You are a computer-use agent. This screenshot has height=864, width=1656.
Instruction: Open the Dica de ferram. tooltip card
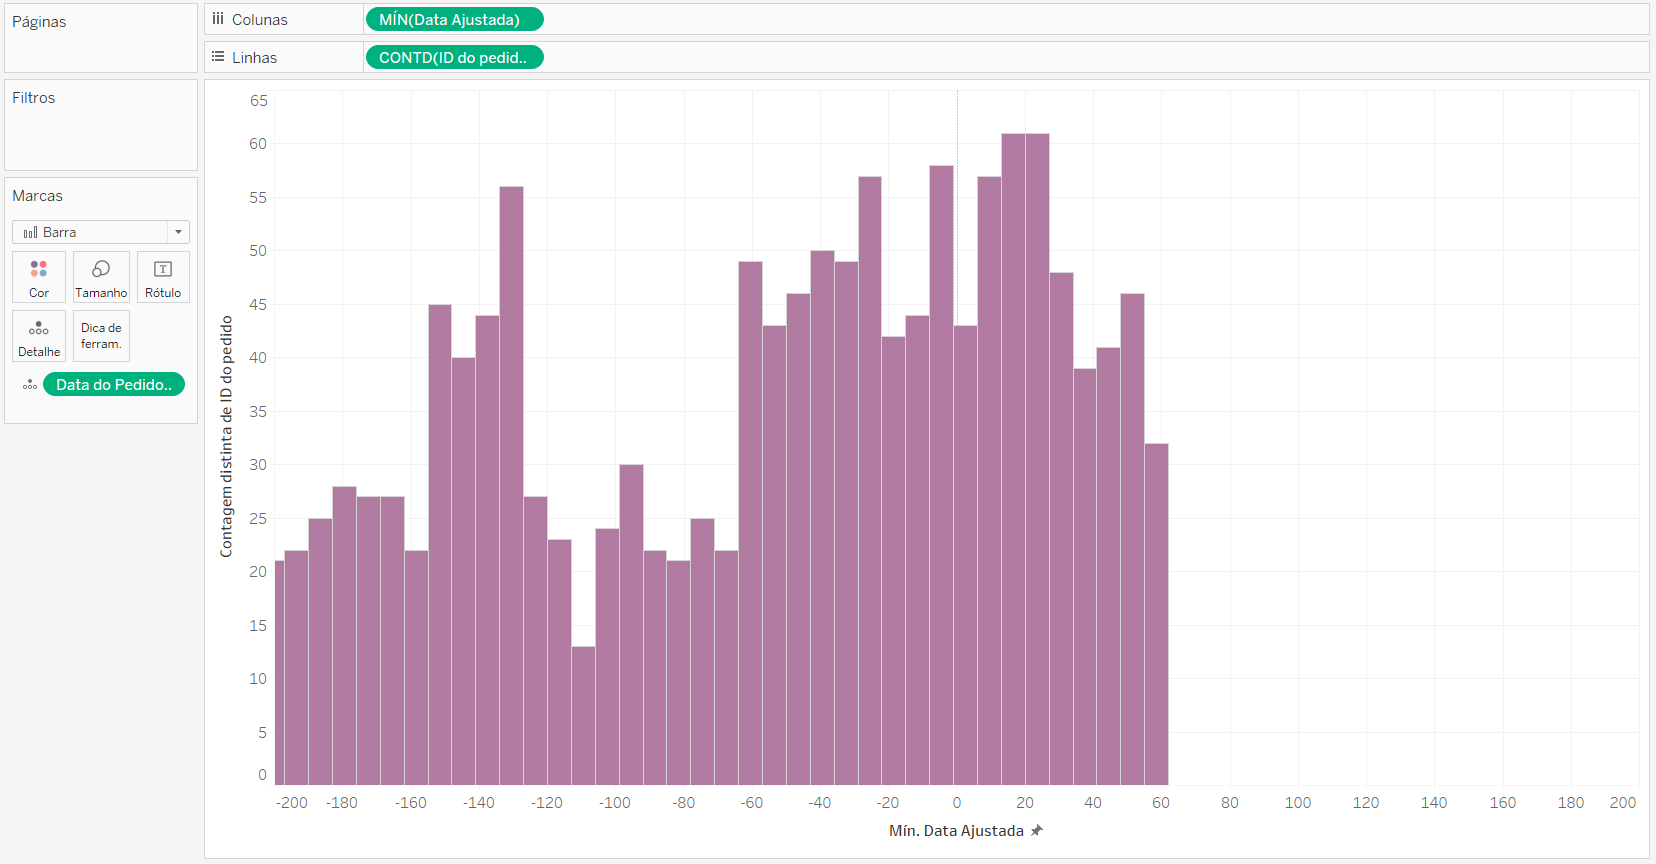click(101, 336)
